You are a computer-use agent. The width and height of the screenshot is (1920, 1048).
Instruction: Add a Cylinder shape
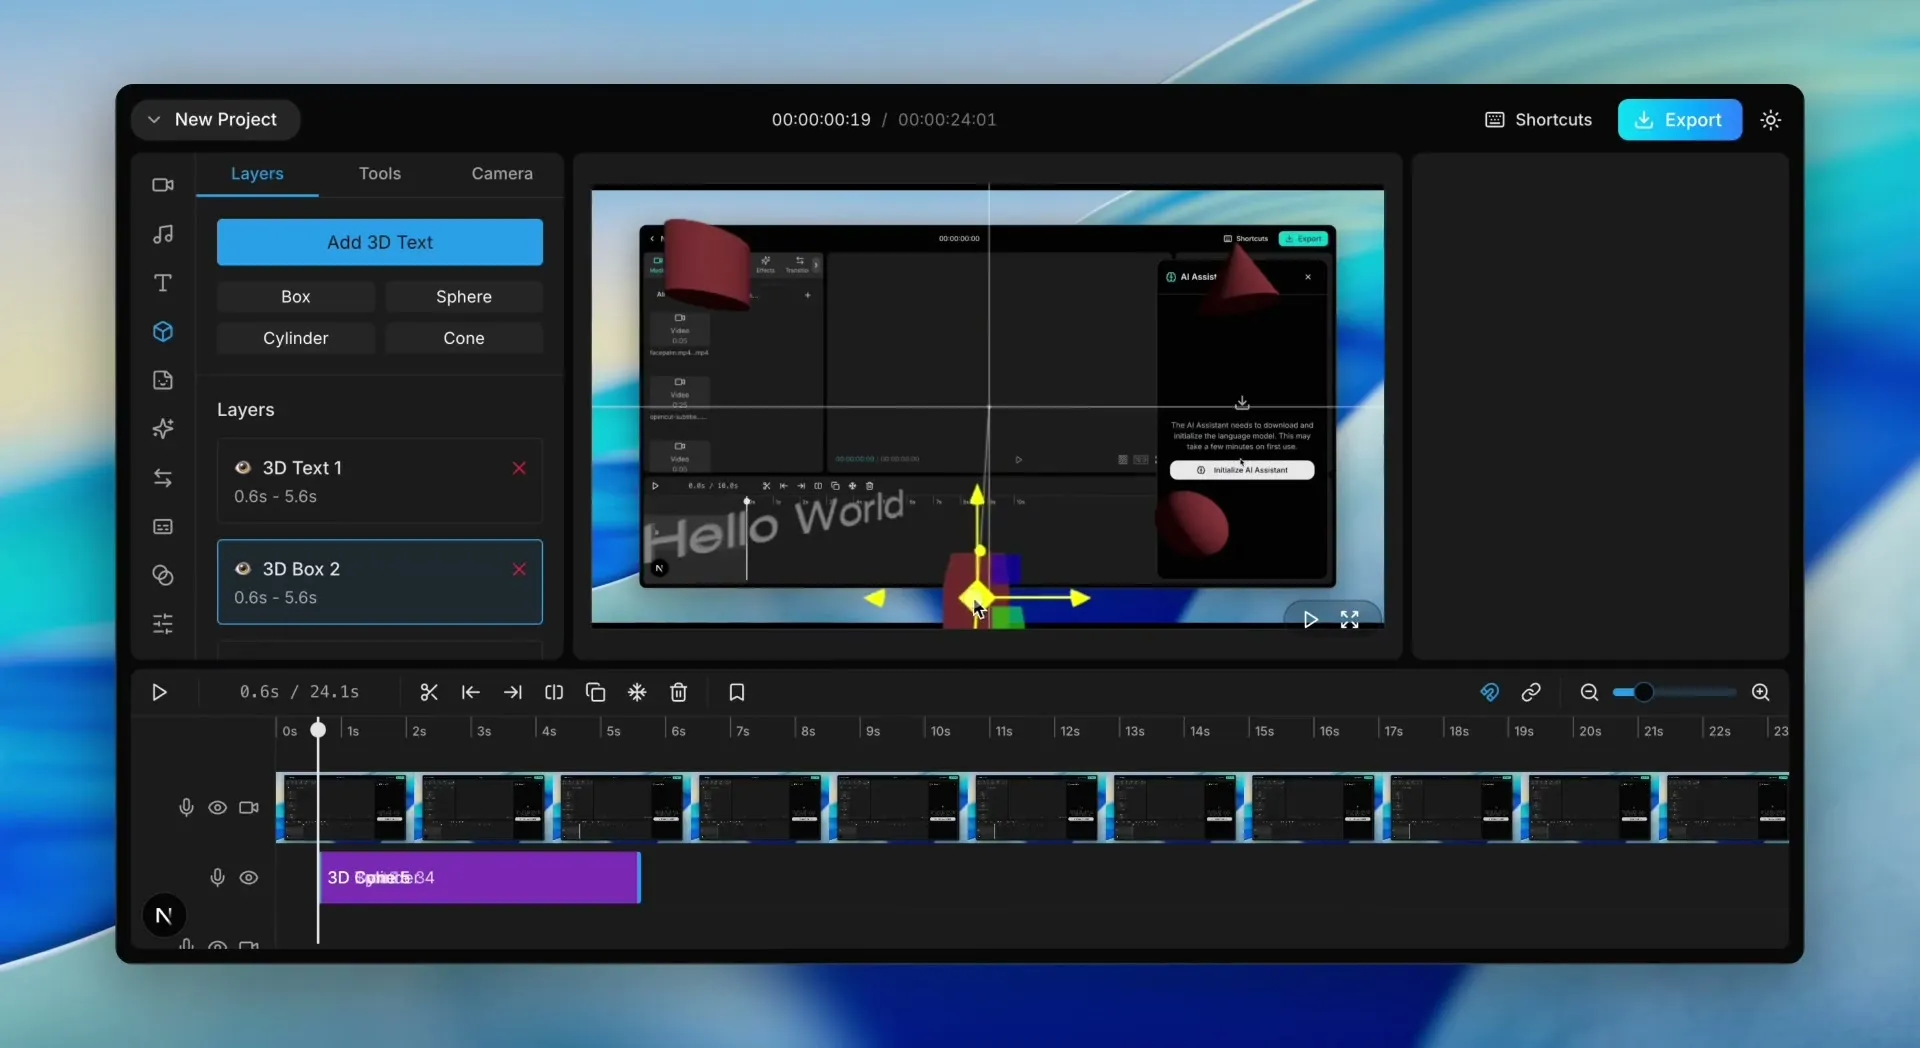296,338
